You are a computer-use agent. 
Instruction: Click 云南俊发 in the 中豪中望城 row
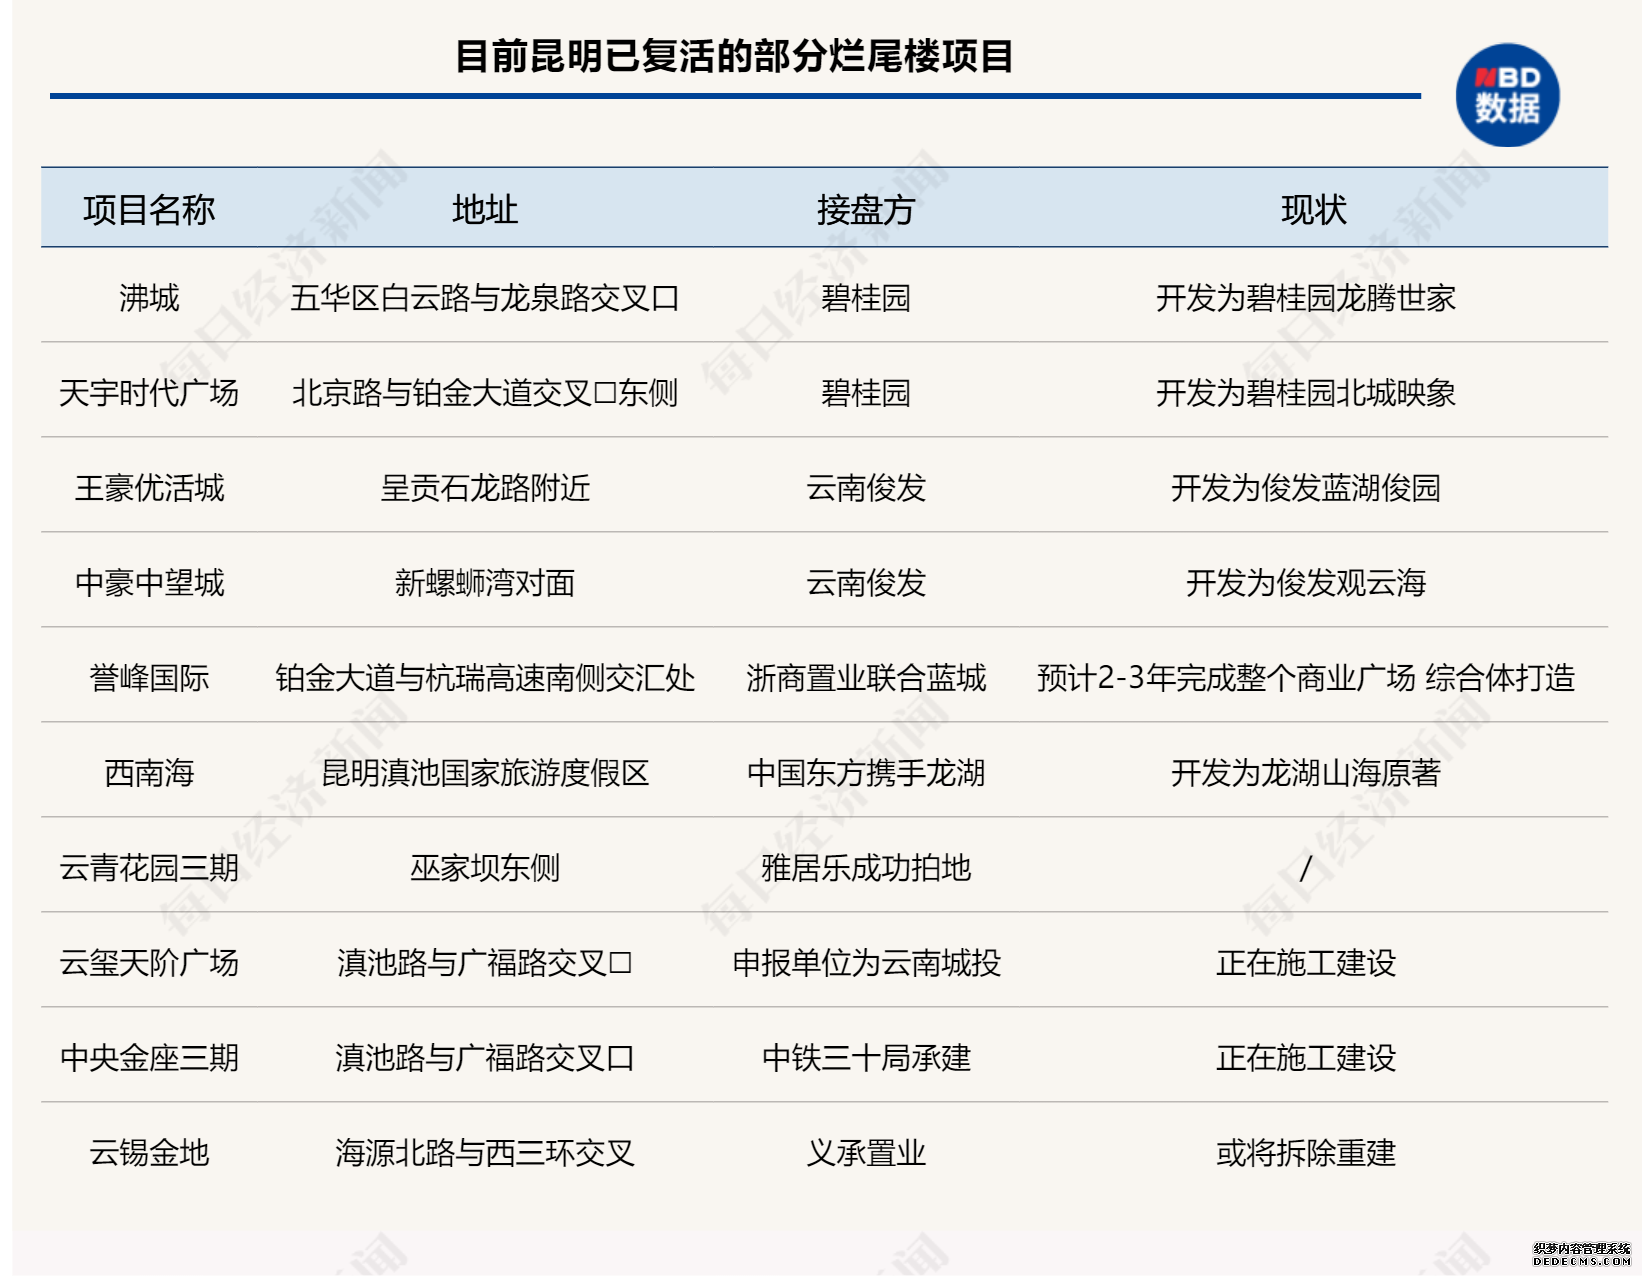pyautogui.click(x=866, y=583)
